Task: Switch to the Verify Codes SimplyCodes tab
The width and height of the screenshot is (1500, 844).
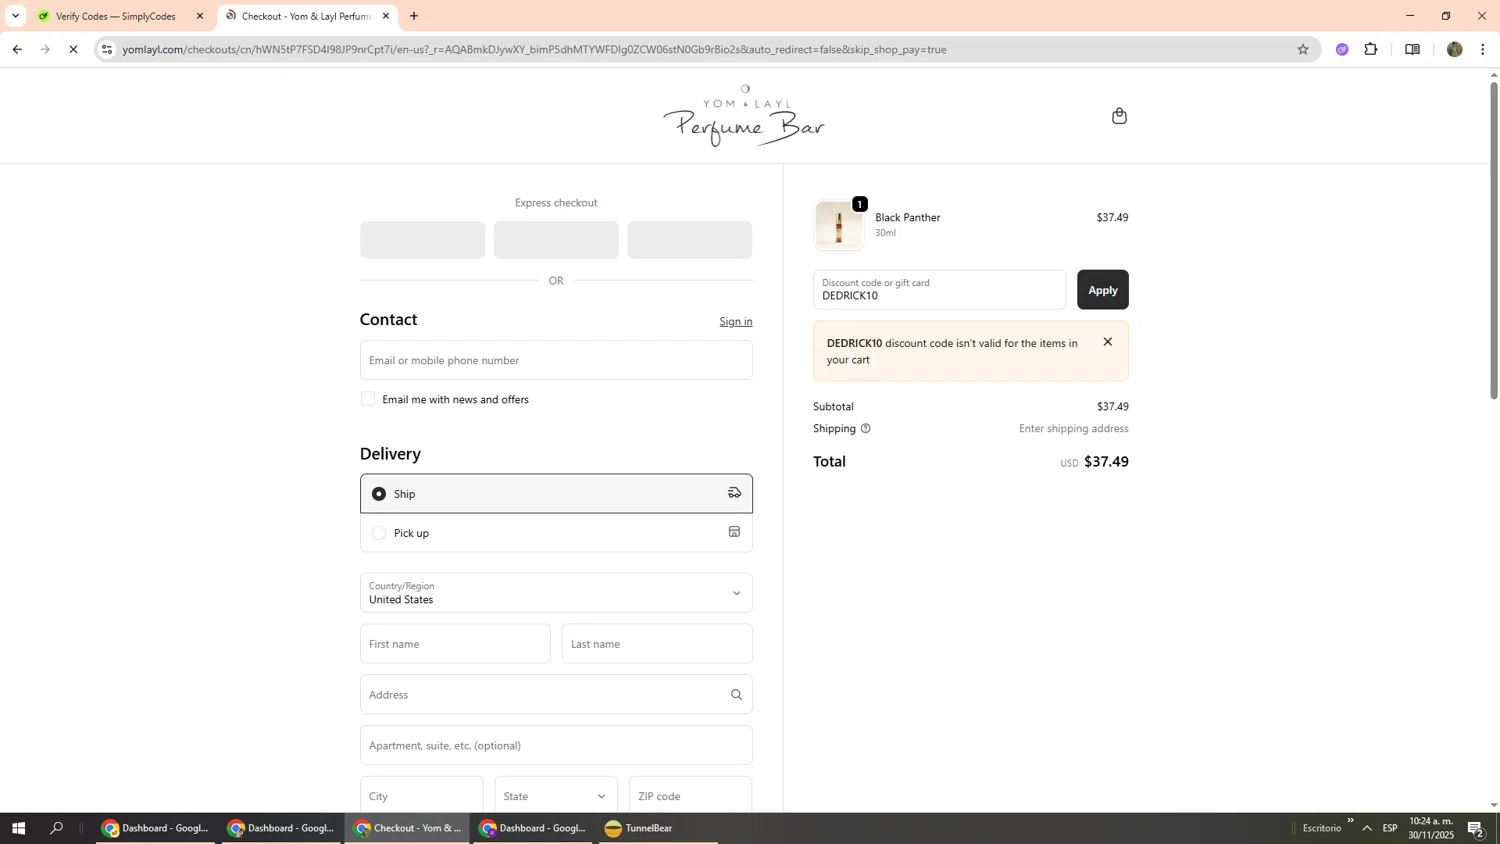Action: pyautogui.click(x=120, y=16)
